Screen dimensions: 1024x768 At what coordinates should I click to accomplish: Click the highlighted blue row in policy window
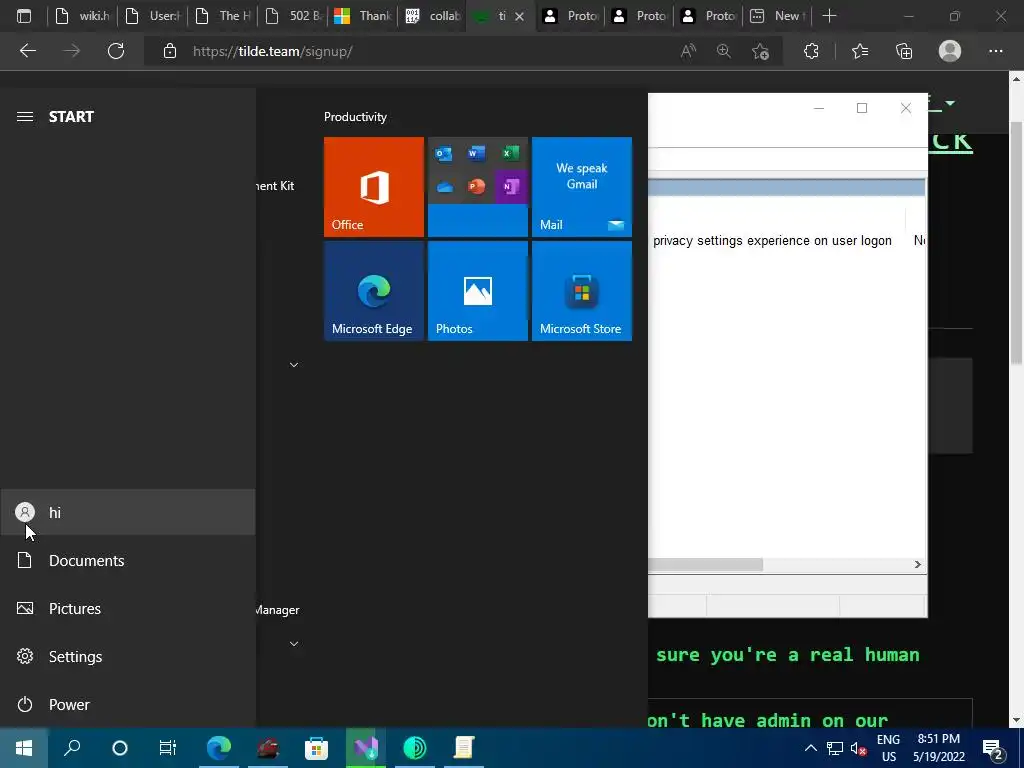786,187
